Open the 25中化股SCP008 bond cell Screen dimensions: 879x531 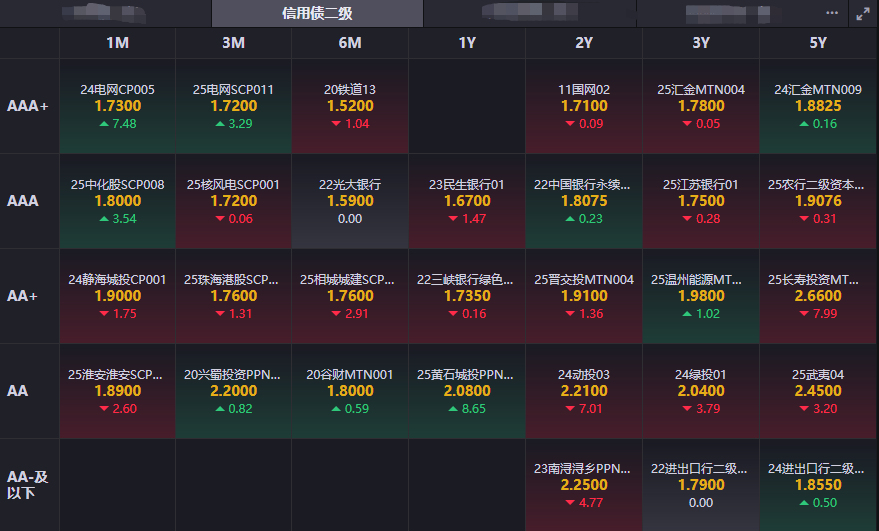click(x=118, y=201)
